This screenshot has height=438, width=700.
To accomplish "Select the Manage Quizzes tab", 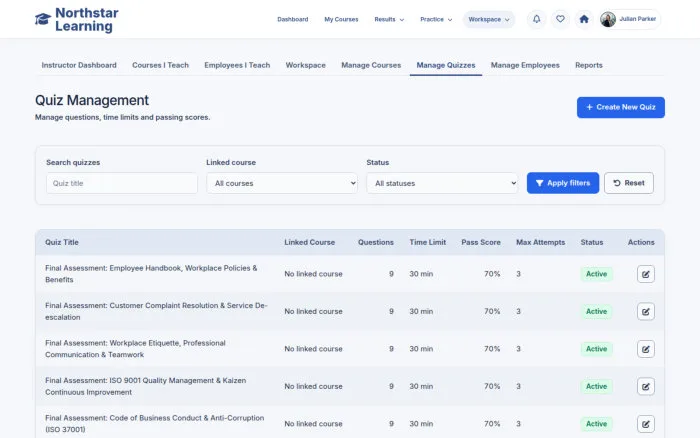I will (x=446, y=65).
